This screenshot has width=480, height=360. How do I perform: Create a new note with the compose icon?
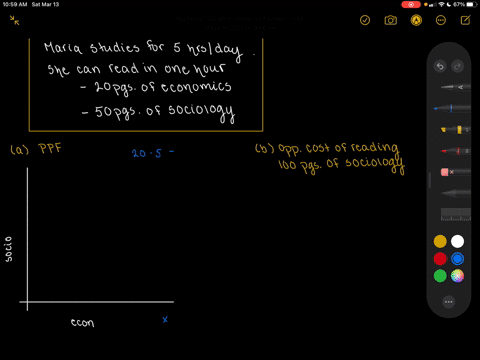465,20
